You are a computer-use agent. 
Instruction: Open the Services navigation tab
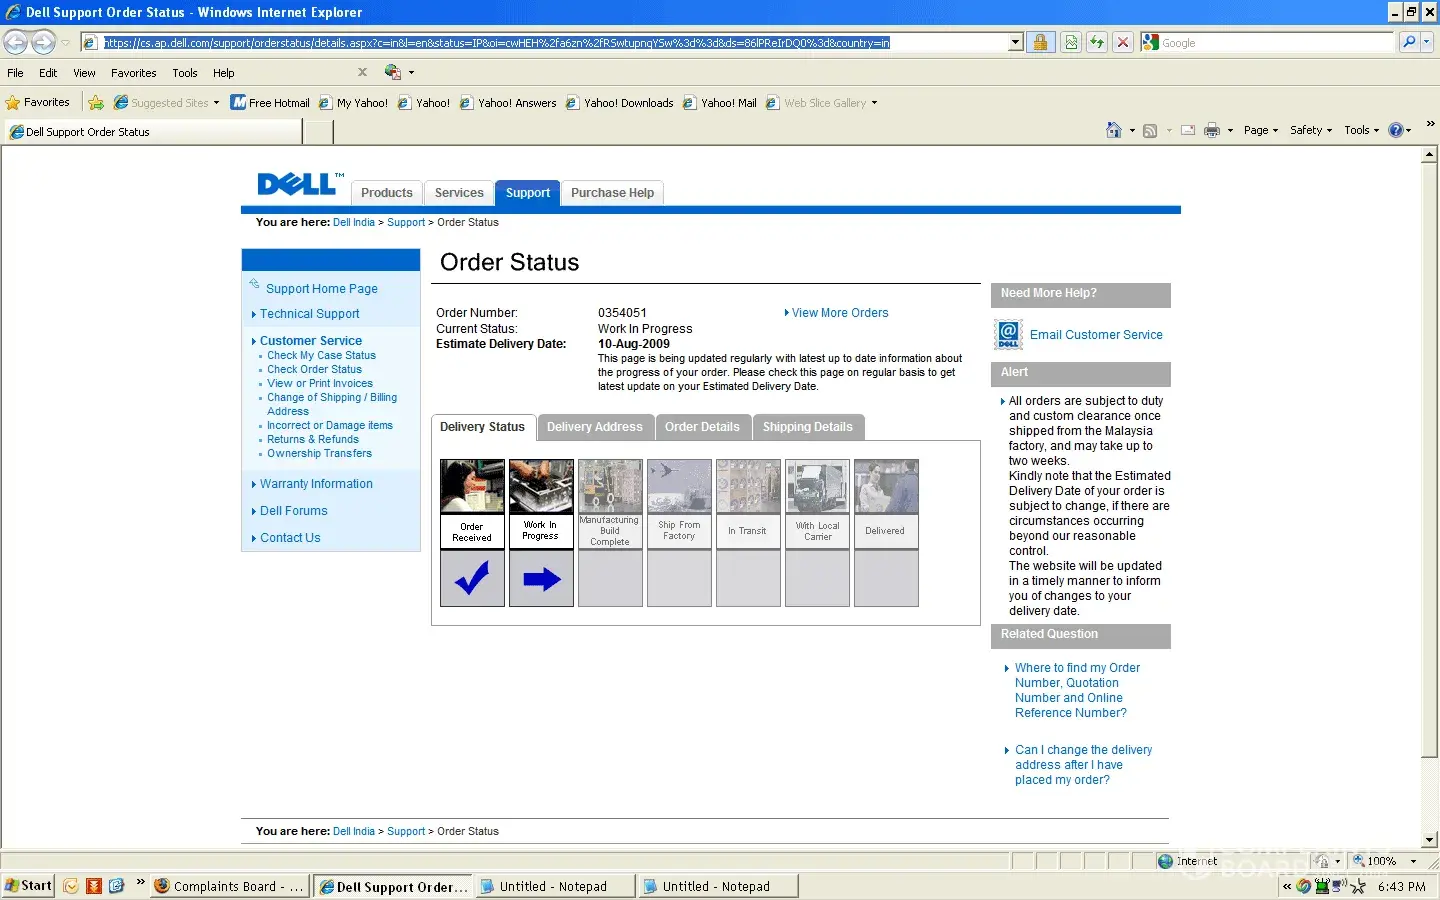tap(459, 193)
